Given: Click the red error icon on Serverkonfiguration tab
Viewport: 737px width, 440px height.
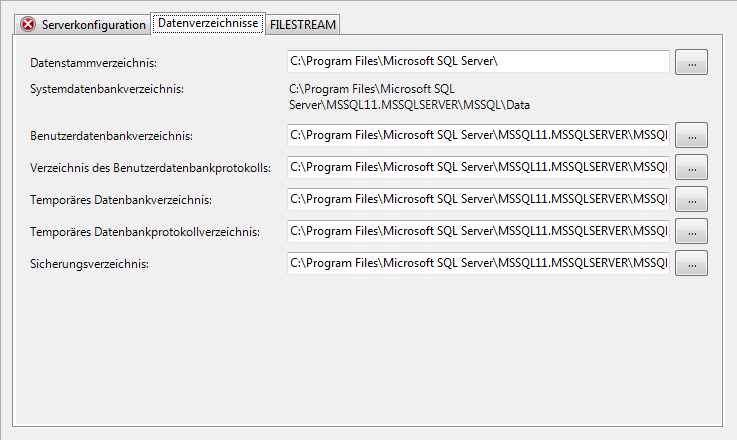Looking at the screenshot, I should coord(29,24).
